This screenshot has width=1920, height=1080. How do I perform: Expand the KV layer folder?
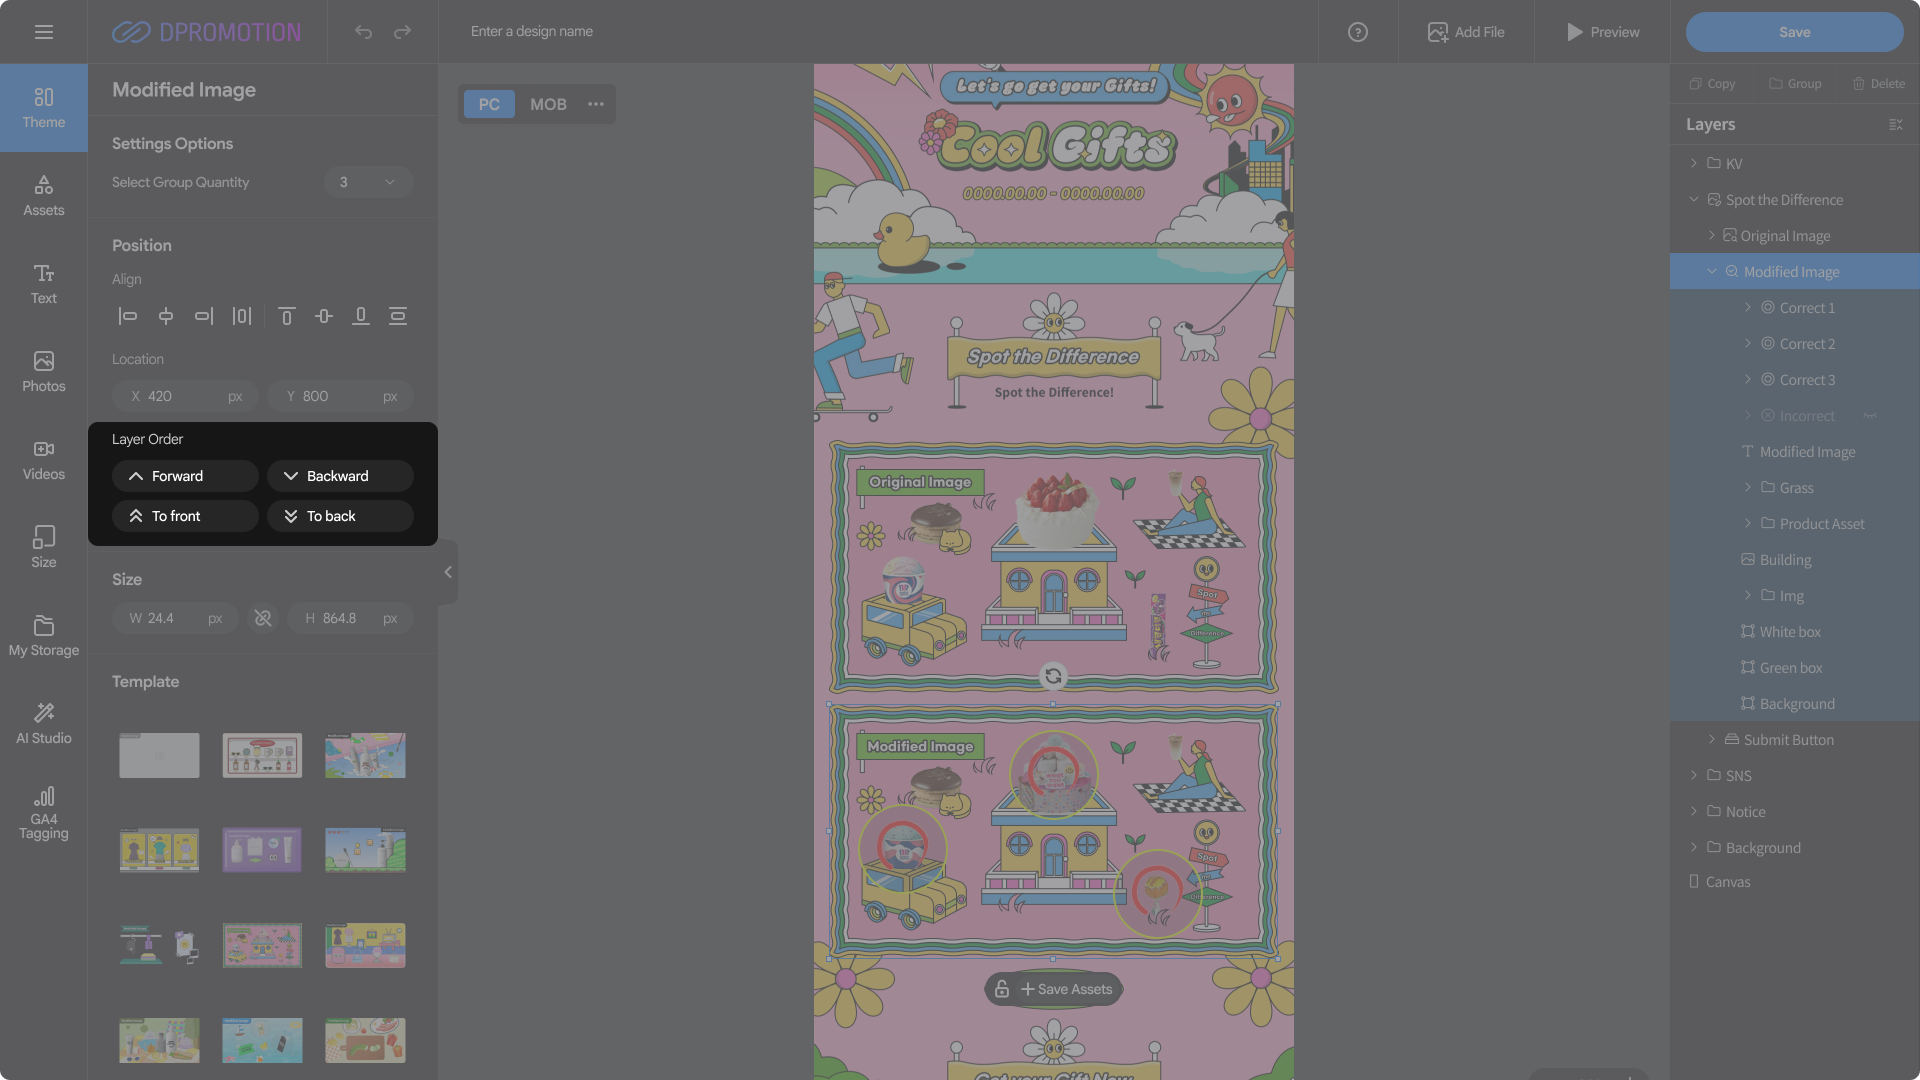point(1693,163)
